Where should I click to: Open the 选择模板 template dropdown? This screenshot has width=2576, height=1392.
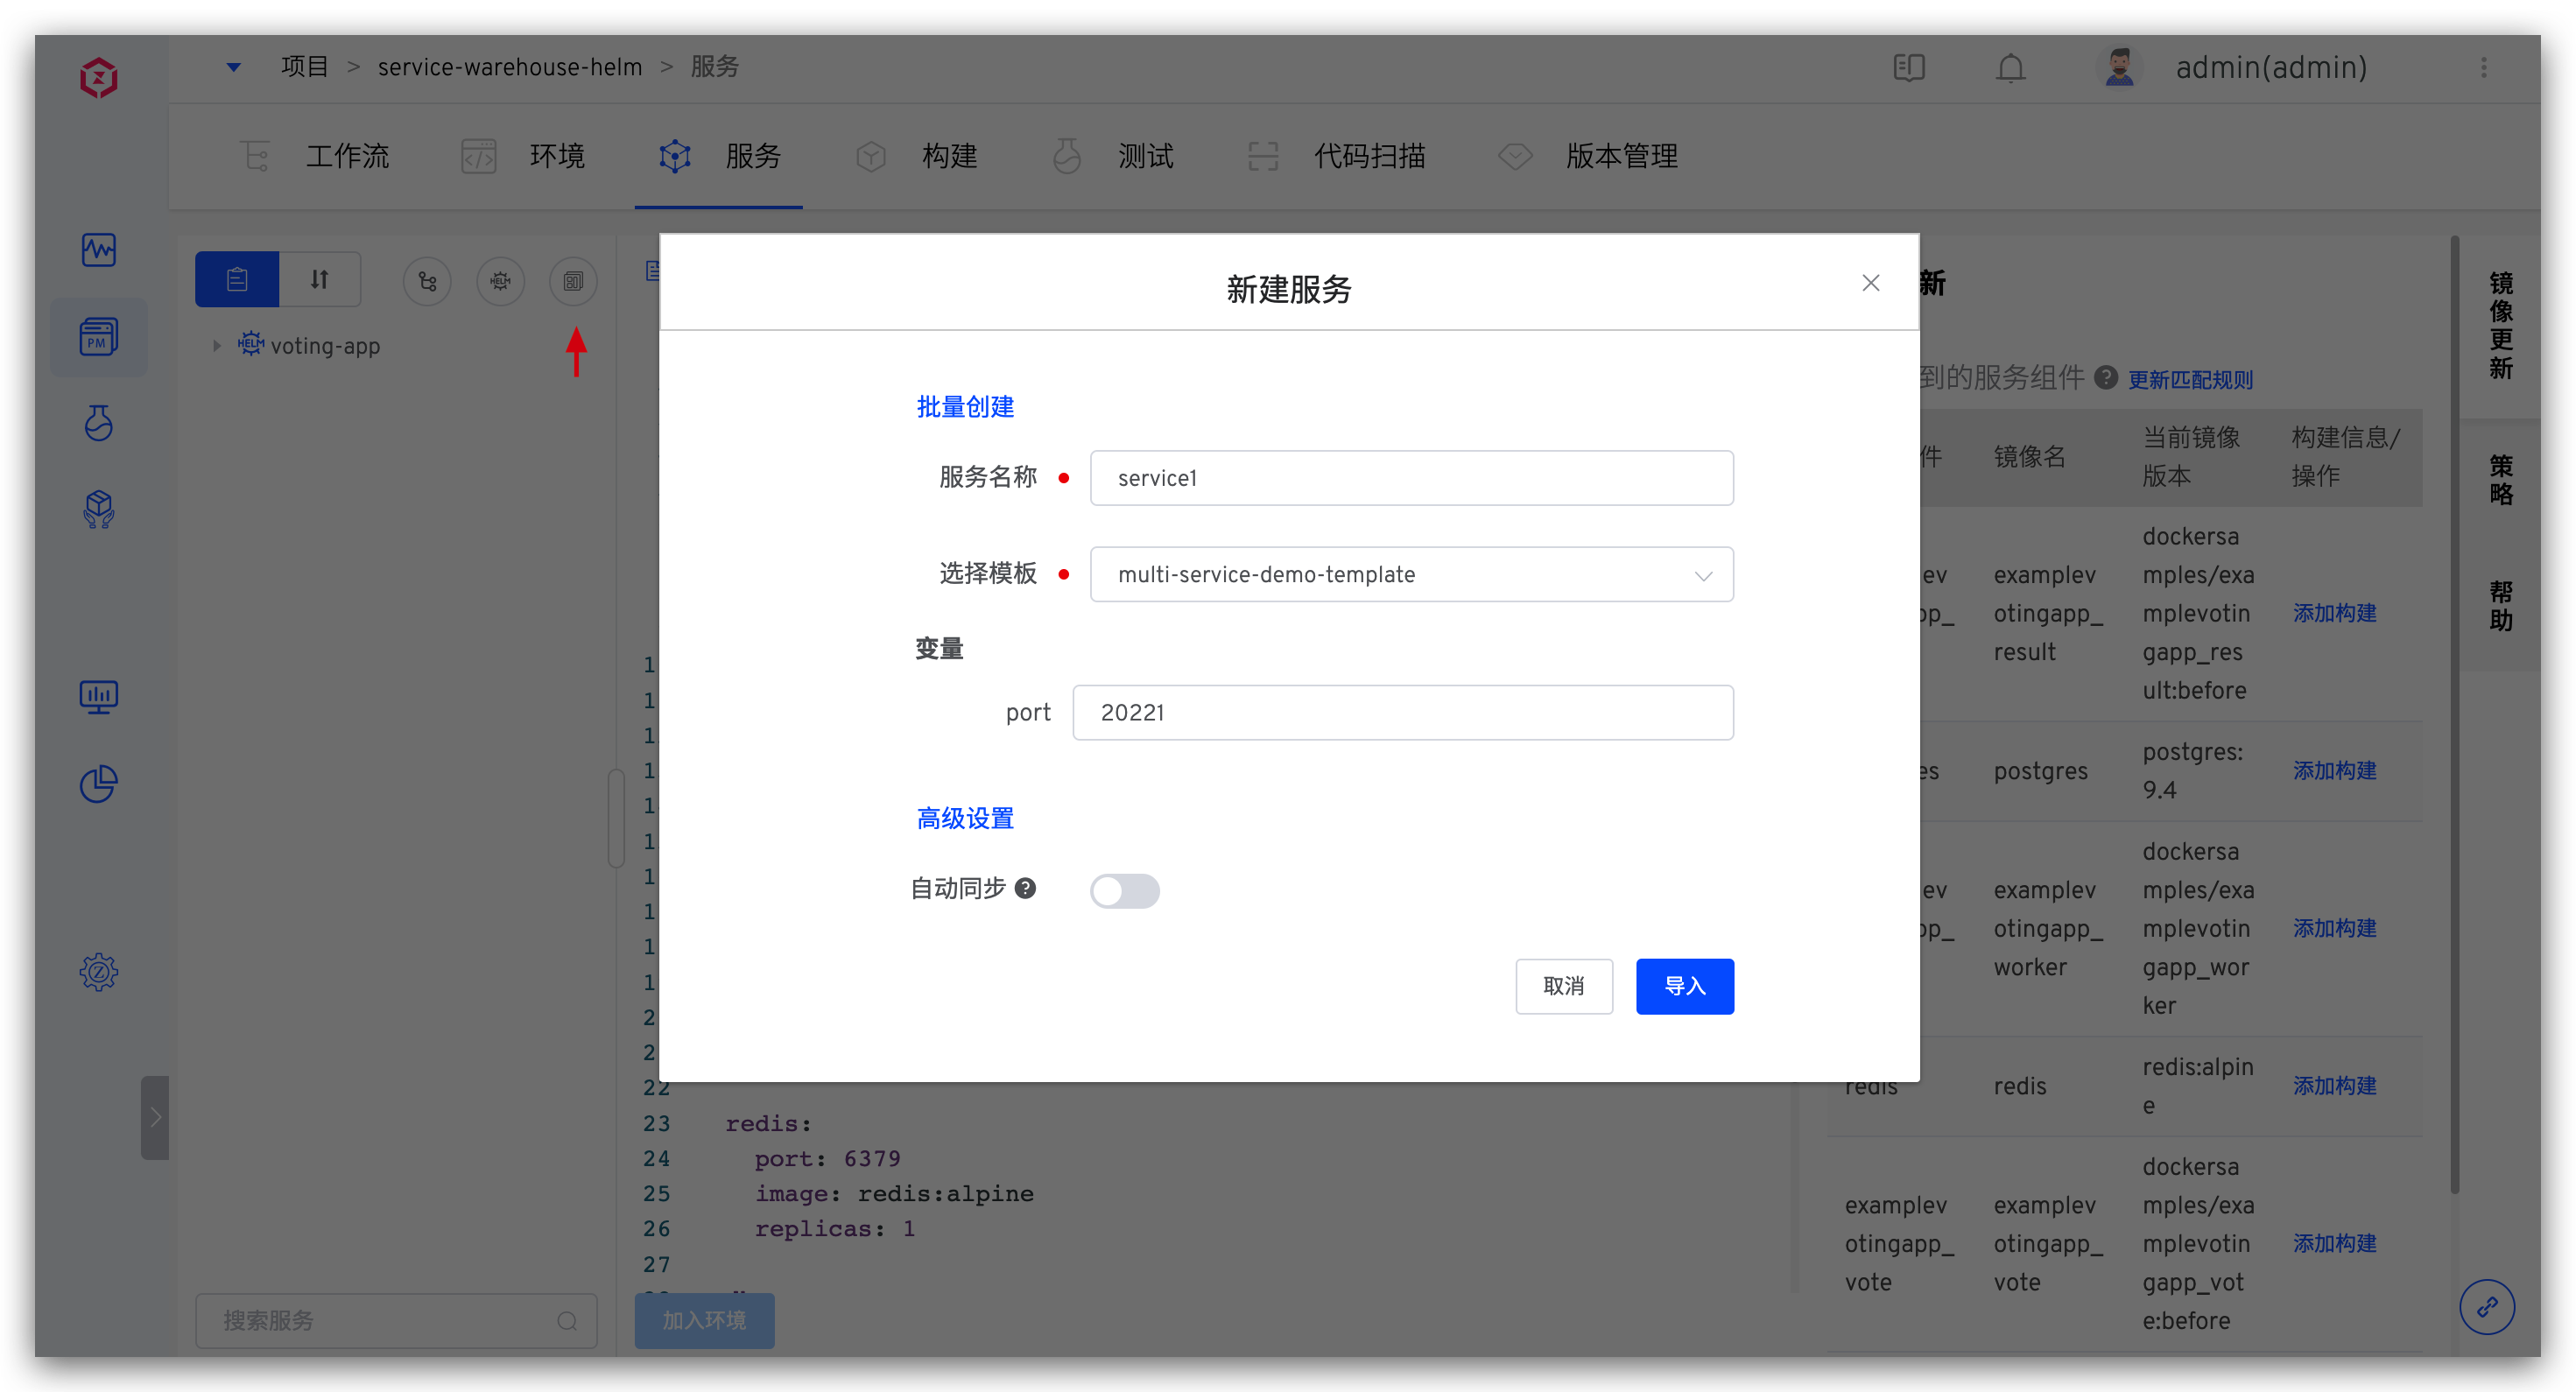(1410, 575)
